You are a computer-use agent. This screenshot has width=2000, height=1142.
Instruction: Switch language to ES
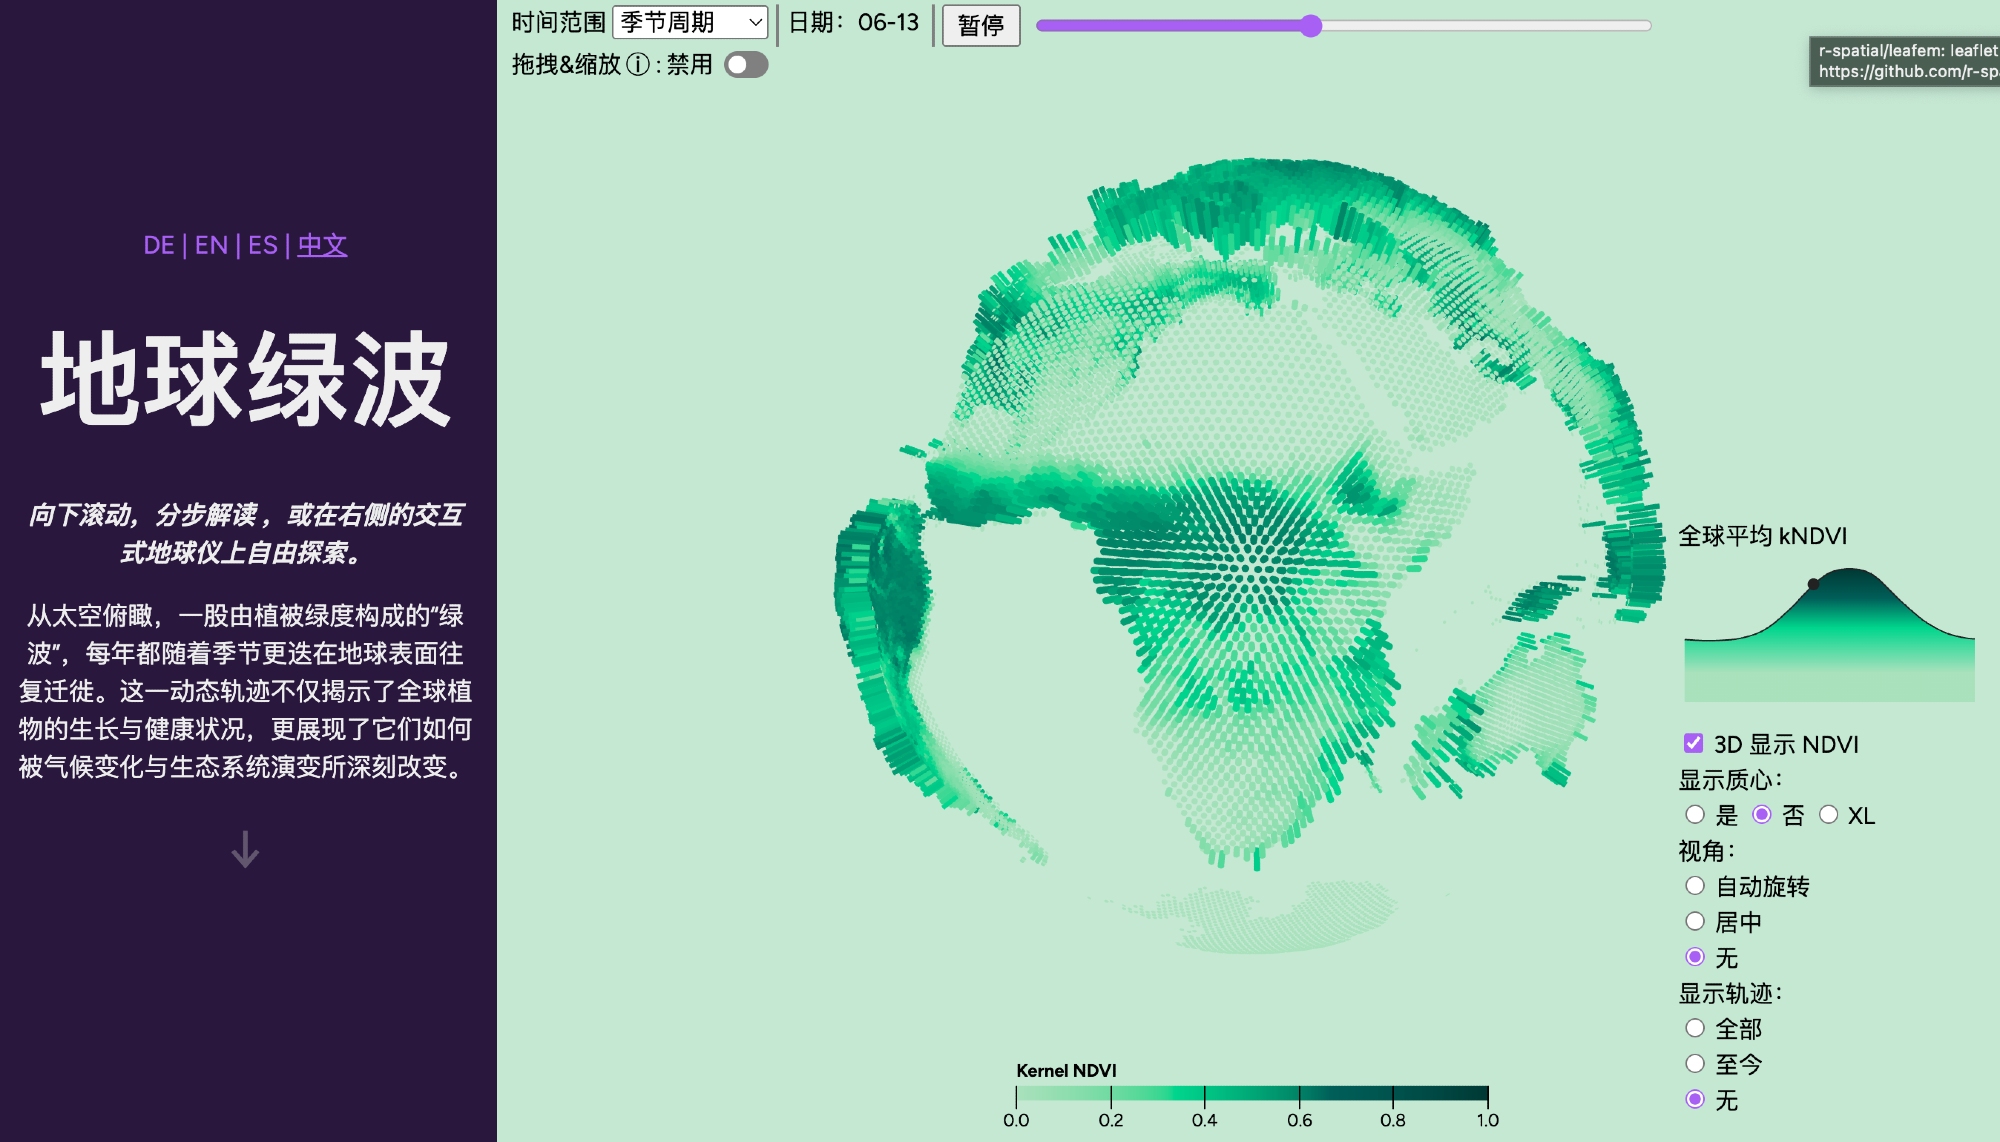tap(263, 245)
